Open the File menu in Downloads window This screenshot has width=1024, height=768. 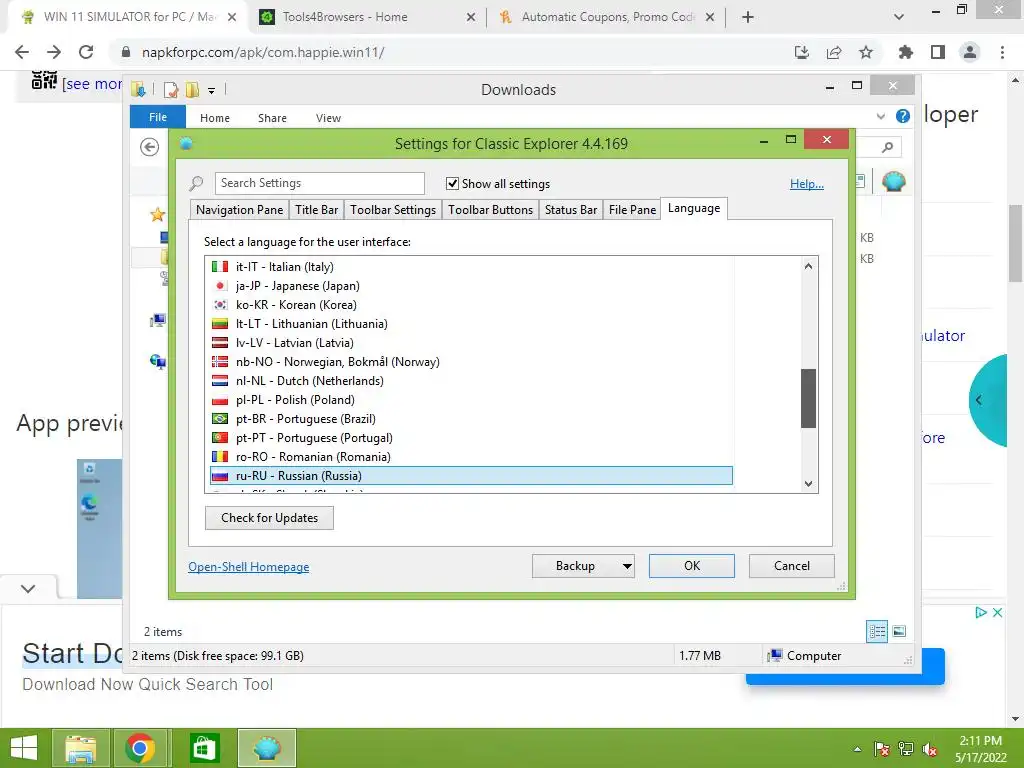158,117
